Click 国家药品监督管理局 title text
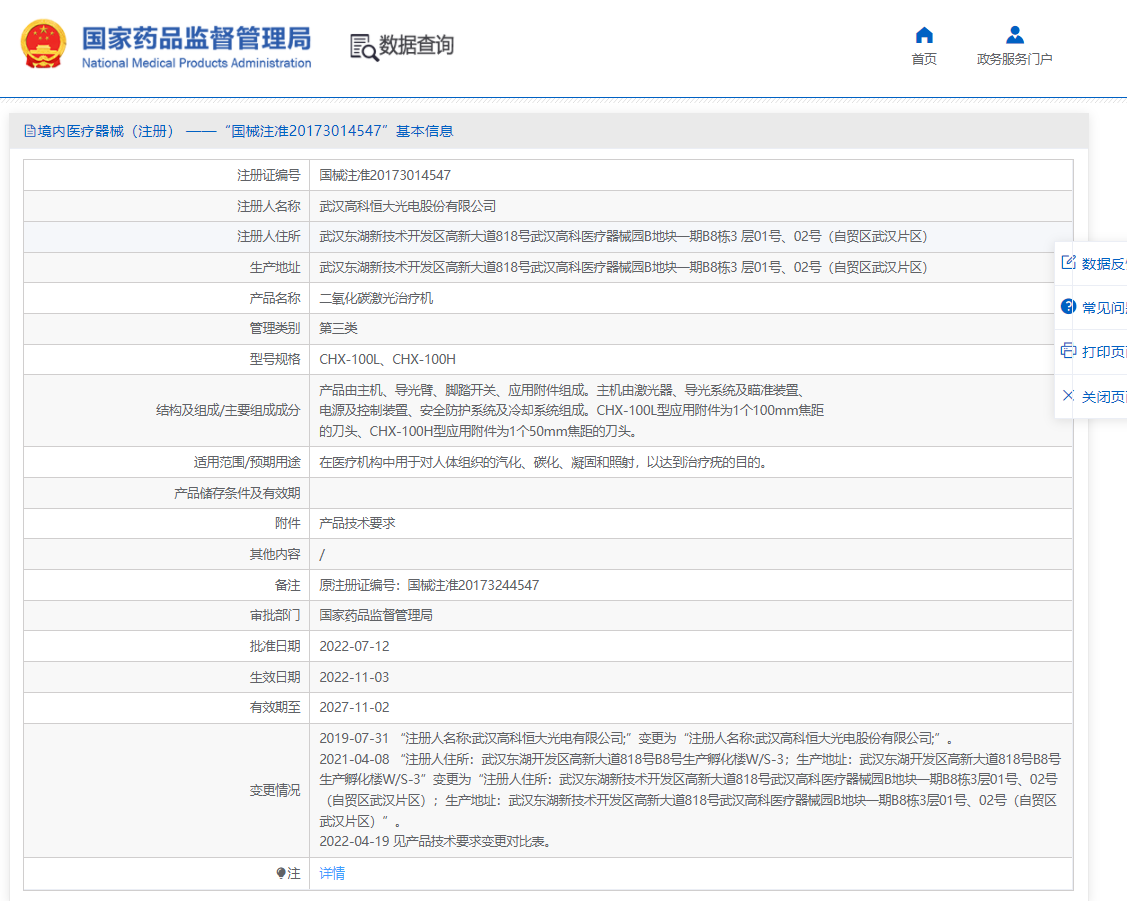 point(196,38)
